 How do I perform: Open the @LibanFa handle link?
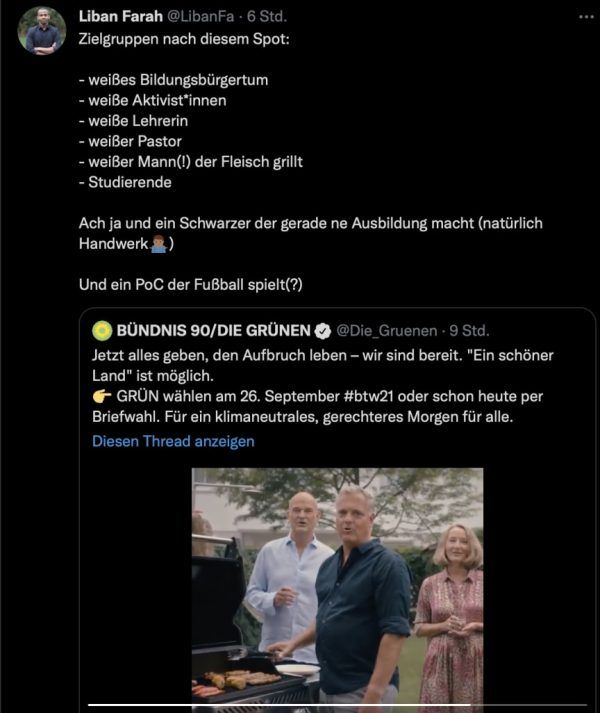(x=201, y=16)
